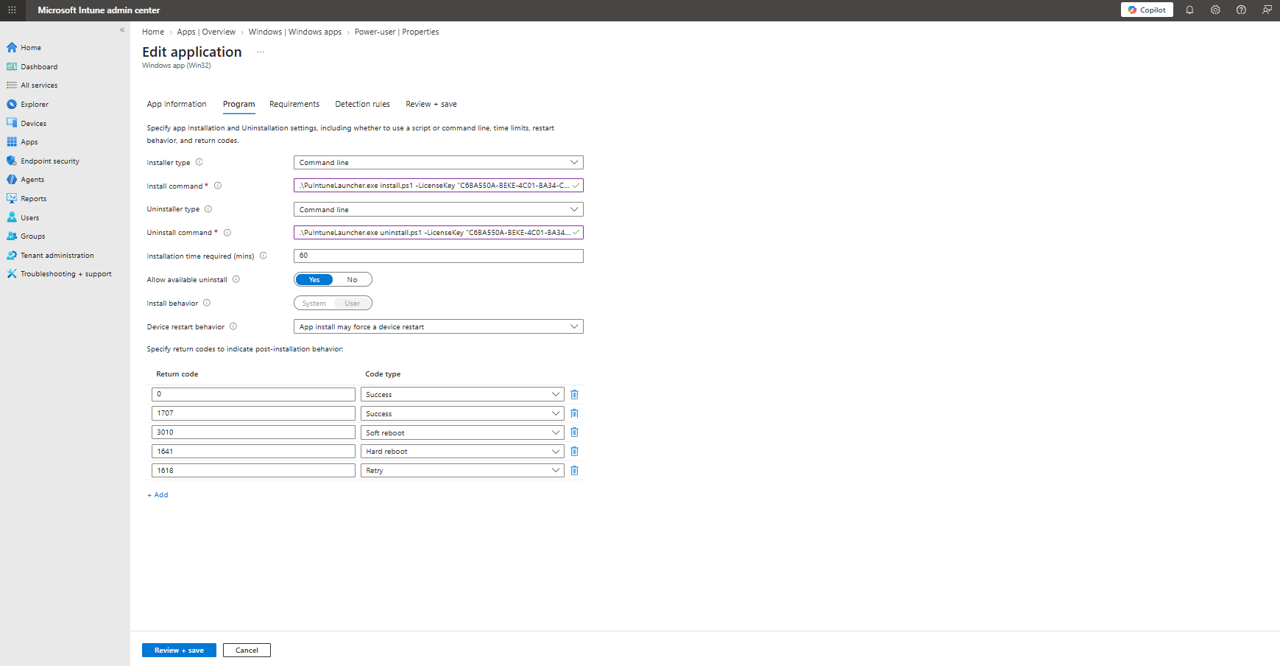Image resolution: width=1280 pixels, height=666 pixels.
Task: Click the Home breadcrumb link
Action: pyautogui.click(x=153, y=32)
